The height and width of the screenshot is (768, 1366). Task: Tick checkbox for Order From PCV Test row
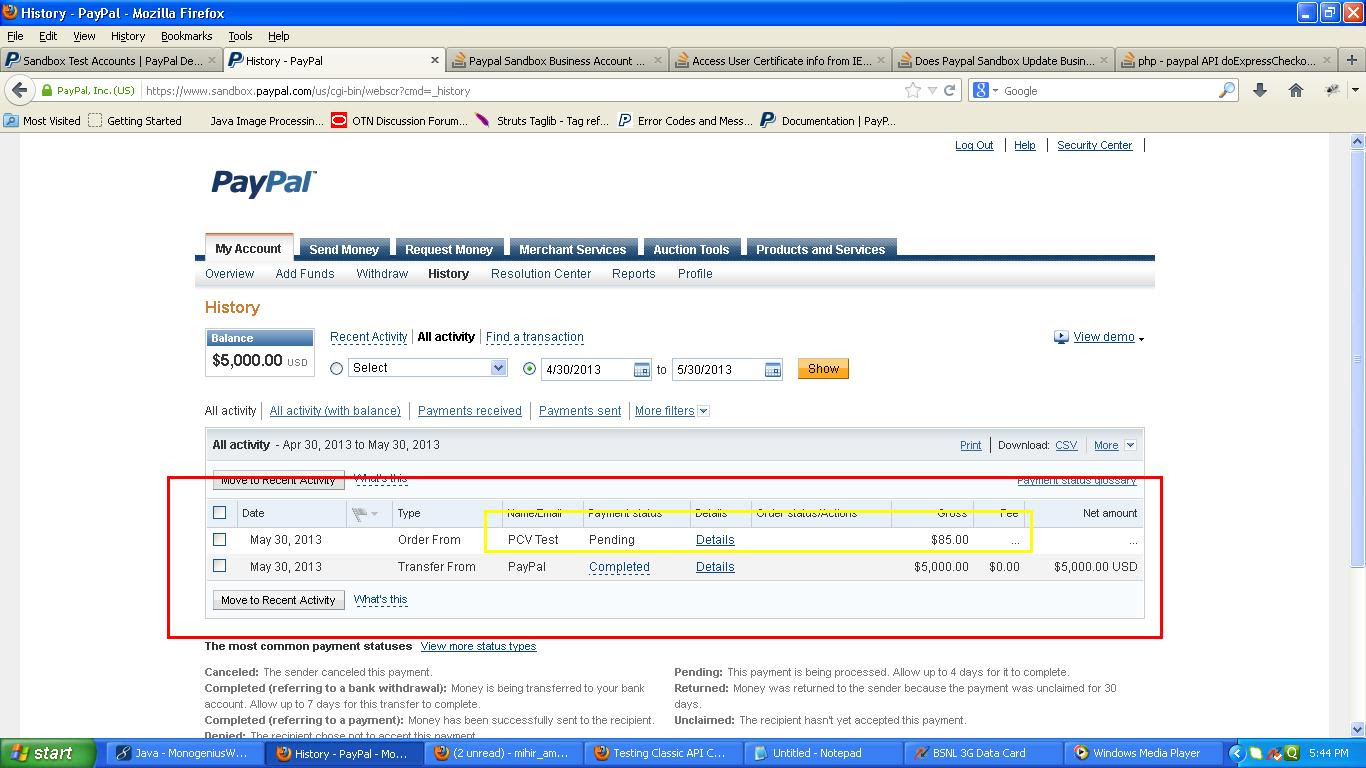click(x=220, y=539)
